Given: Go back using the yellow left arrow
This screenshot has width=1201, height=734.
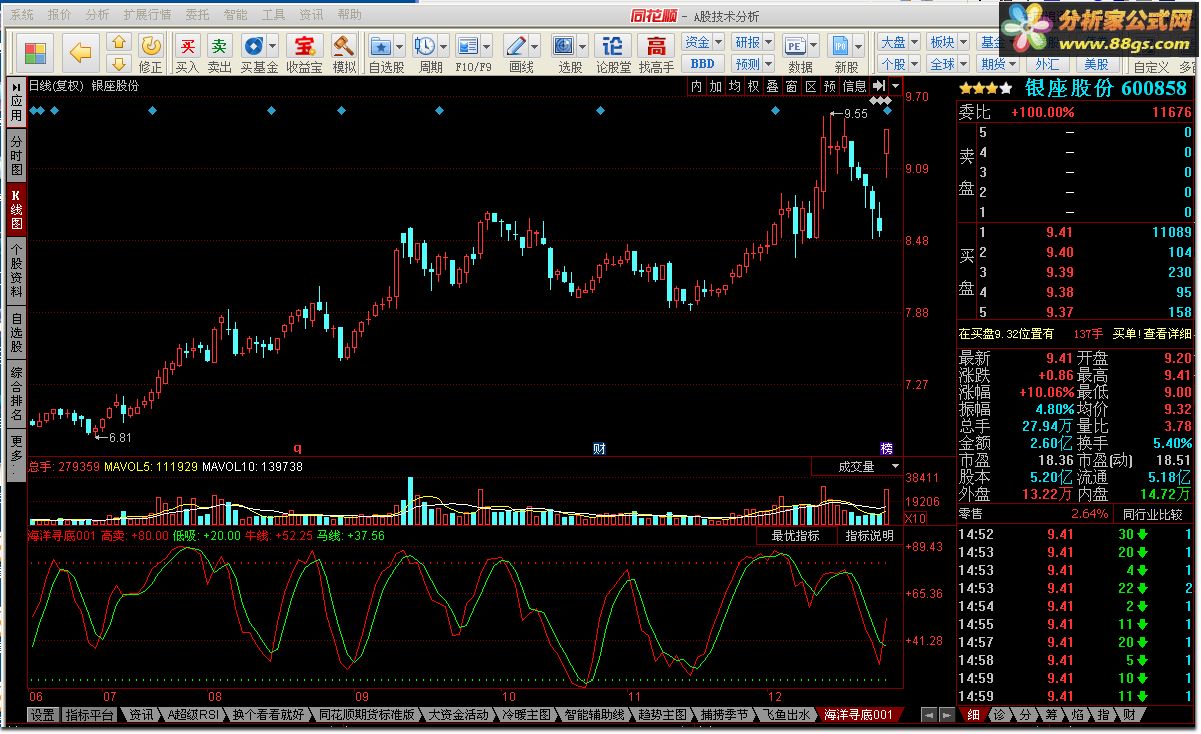Looking at the screenshot, I should click(x=81, y=52).
